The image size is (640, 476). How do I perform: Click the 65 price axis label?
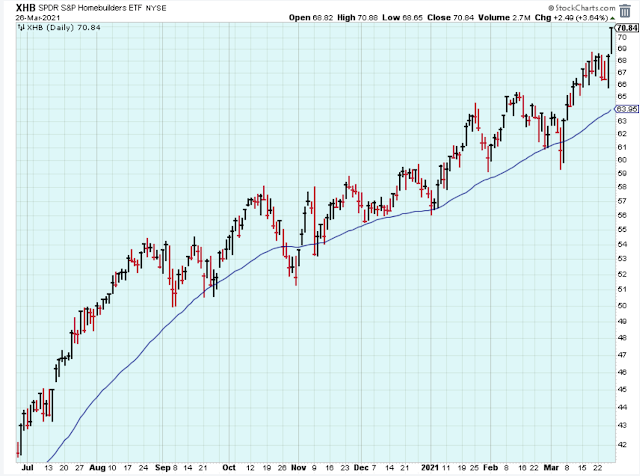(622, 97)
